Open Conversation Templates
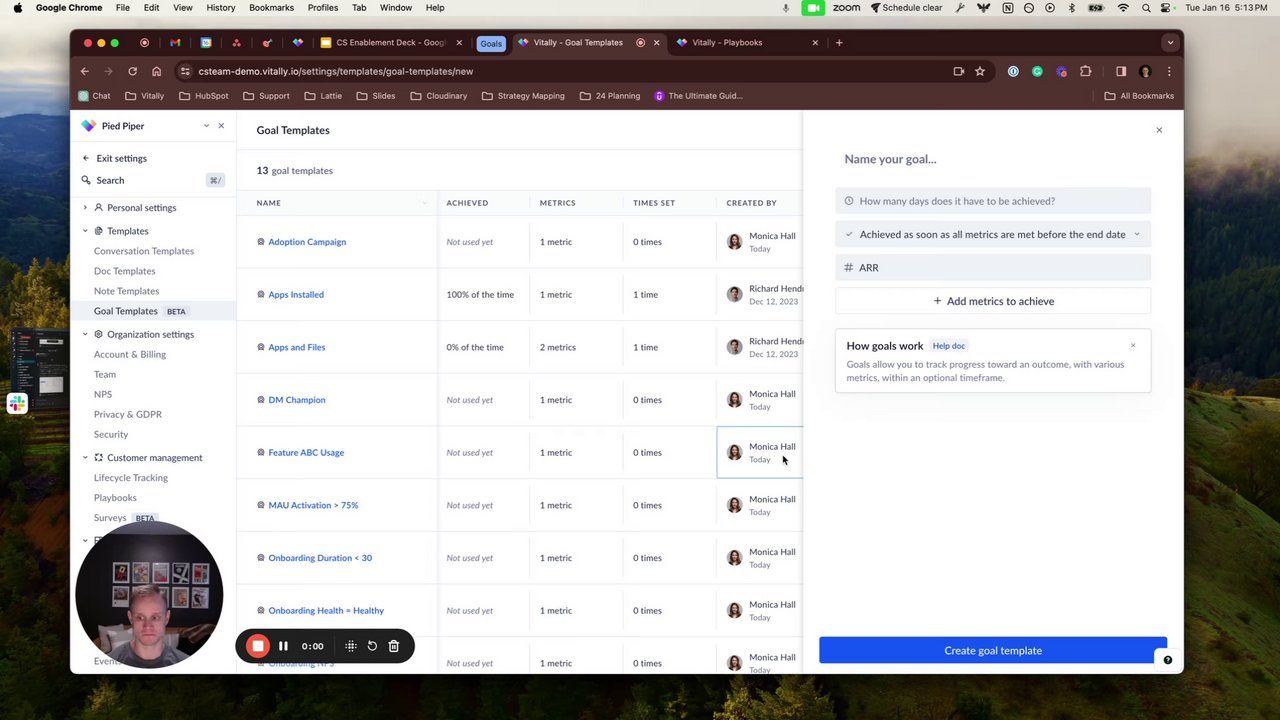1280x720 pixels. tap(144, 251)
